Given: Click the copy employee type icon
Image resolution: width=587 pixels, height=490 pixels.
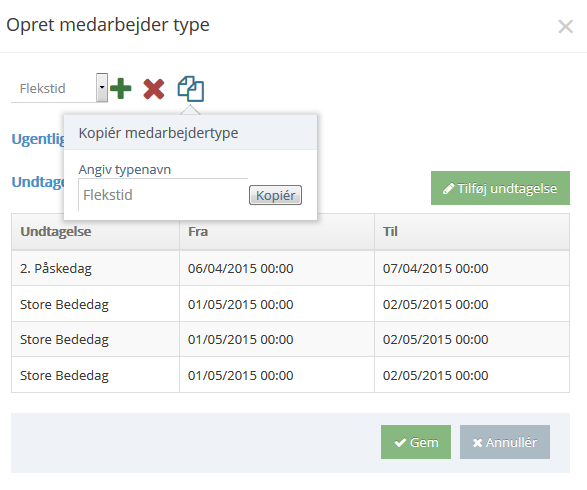Looking at the screenshot, I should (191, 89).
